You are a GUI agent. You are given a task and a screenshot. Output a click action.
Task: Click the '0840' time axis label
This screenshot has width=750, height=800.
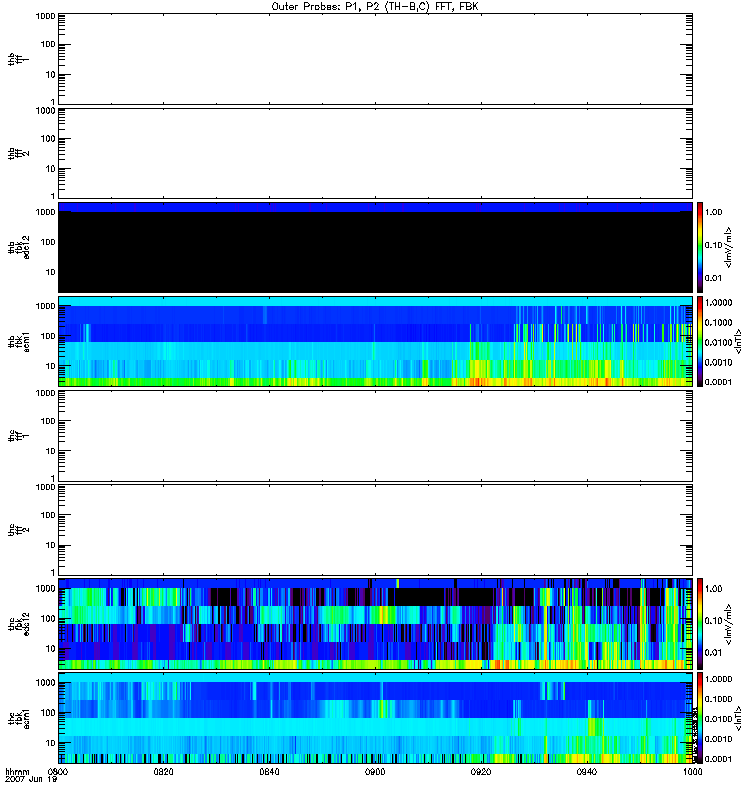(269, 772)
